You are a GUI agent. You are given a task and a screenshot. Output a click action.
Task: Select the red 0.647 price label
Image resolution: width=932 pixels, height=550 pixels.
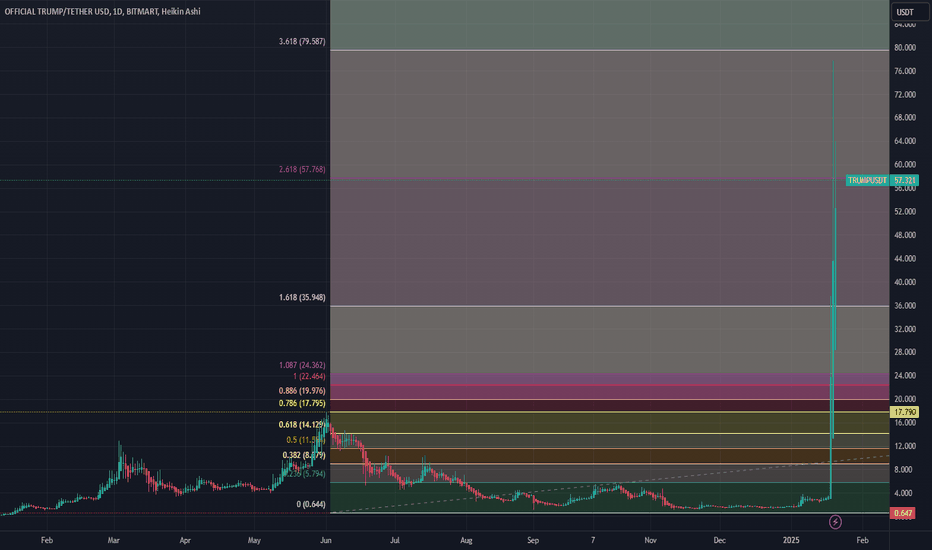point(902,513)
